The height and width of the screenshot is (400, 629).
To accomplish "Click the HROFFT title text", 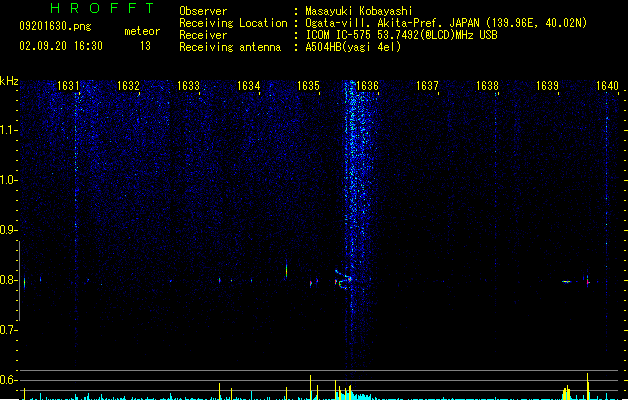I will pos(102,8).
